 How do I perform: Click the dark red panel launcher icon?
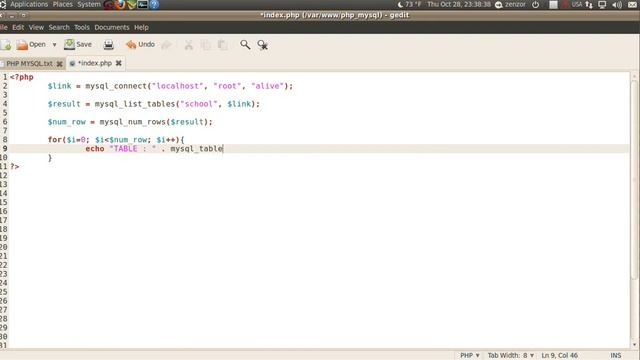tap(109, 4)
